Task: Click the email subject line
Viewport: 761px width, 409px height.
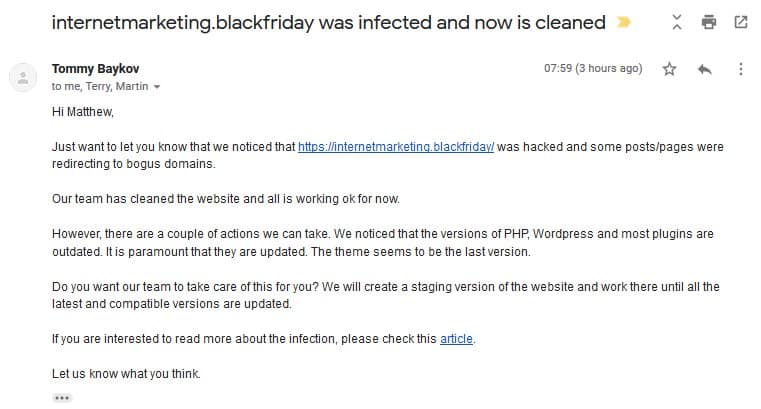Action: click(328, 22)
